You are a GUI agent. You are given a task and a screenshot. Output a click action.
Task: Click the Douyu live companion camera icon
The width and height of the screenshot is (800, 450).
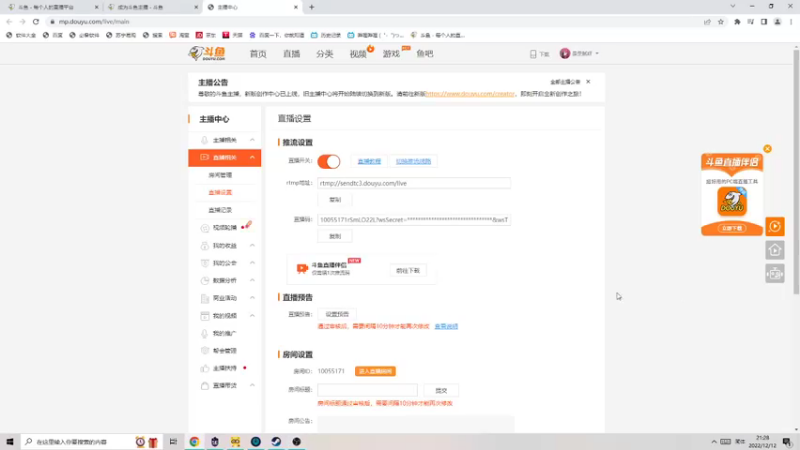pyautogui.click(x=302, y=268)
